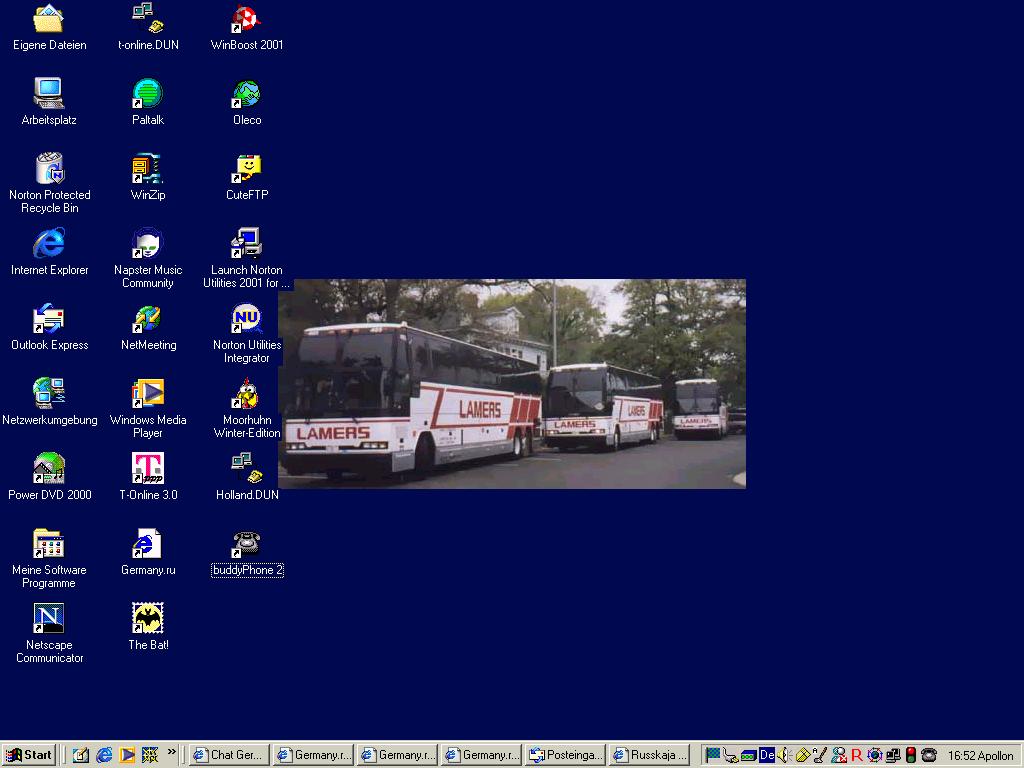1024x768 pixels.
Task: Select the Windows Media Player desktop icon
Action: click(x=148, y=393)
